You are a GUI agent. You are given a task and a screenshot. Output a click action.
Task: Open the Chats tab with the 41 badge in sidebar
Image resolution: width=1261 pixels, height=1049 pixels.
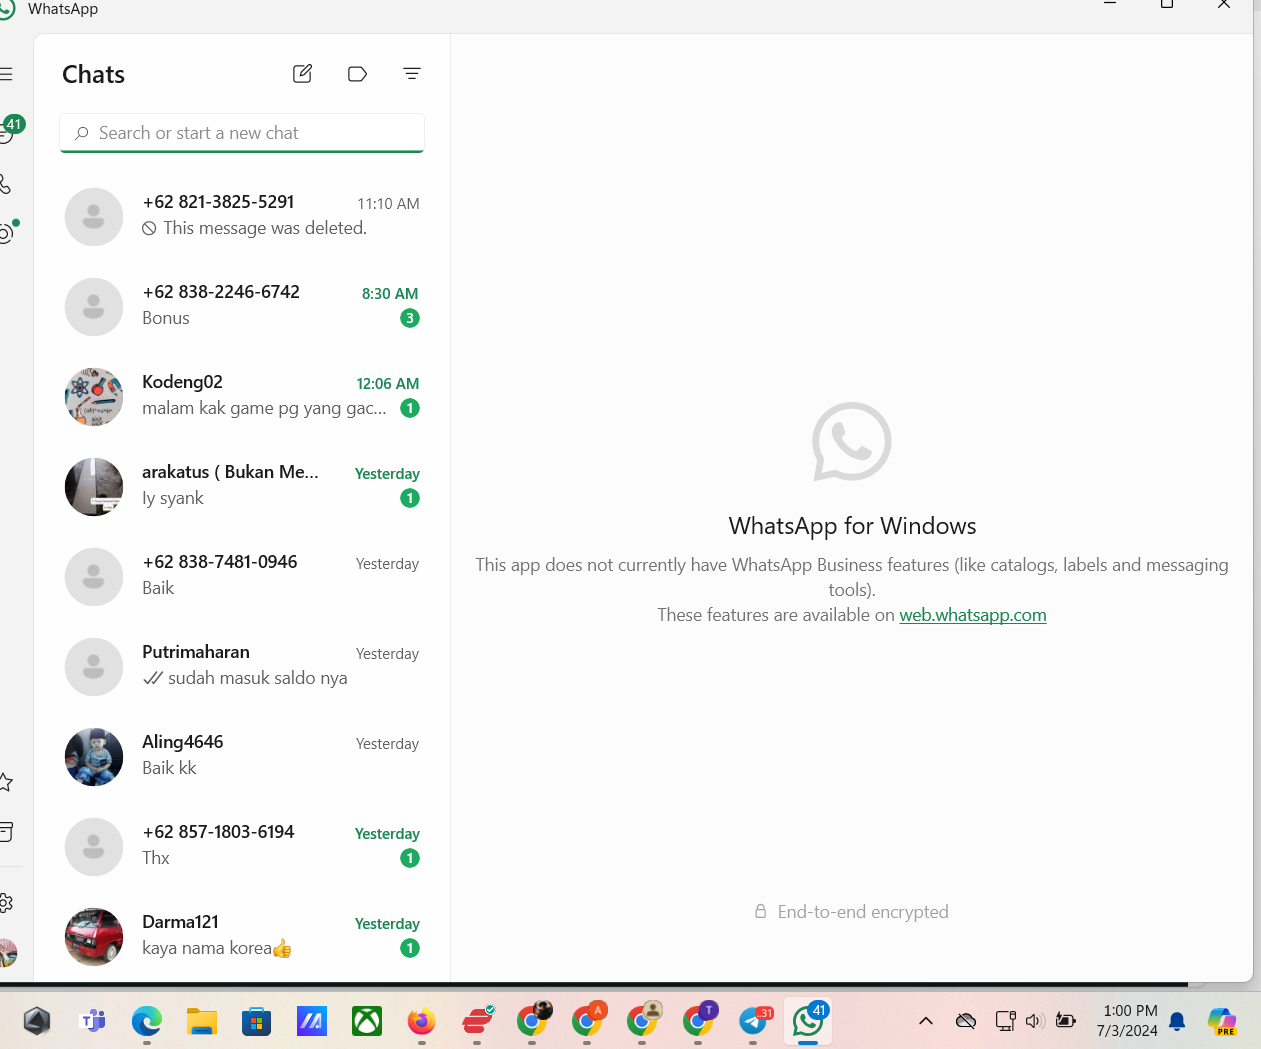pyautogui.click(x=8, y=132)
